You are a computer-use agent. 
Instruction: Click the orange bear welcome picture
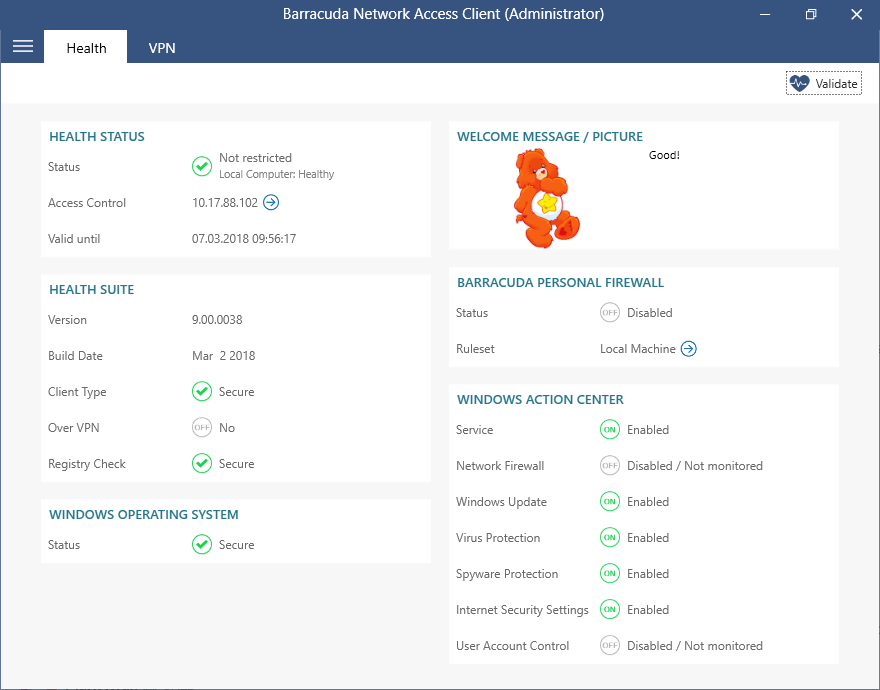point(547,198)
